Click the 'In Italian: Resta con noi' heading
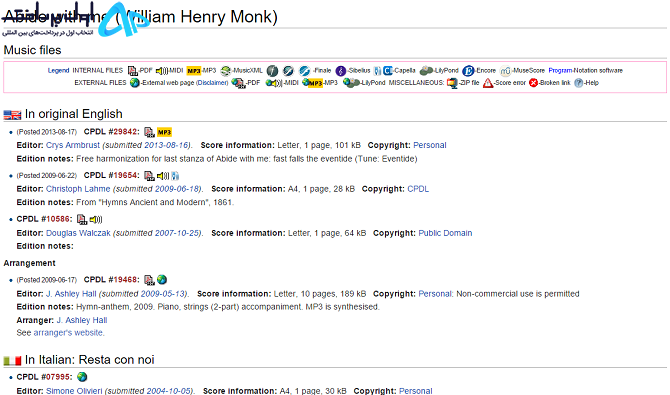The height and width of the screenshot is (395, 670). click(x=89, y=360)
